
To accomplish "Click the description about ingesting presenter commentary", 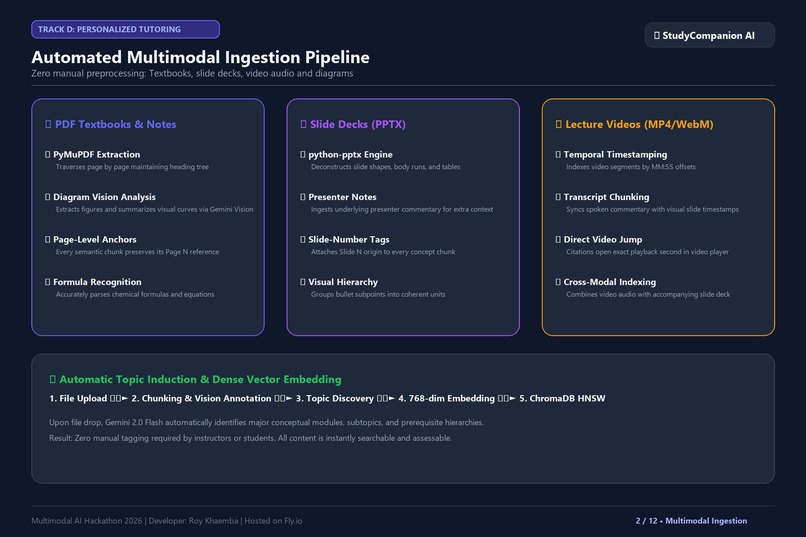I will click(402, 210).
